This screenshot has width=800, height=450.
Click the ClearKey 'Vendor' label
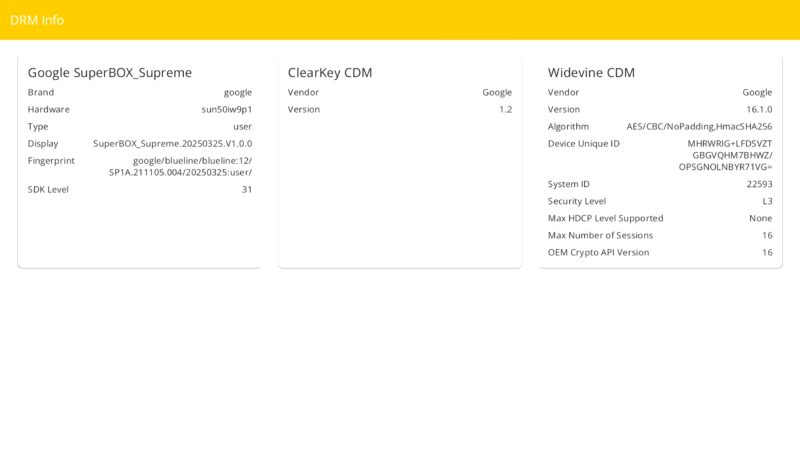[303, 92]
